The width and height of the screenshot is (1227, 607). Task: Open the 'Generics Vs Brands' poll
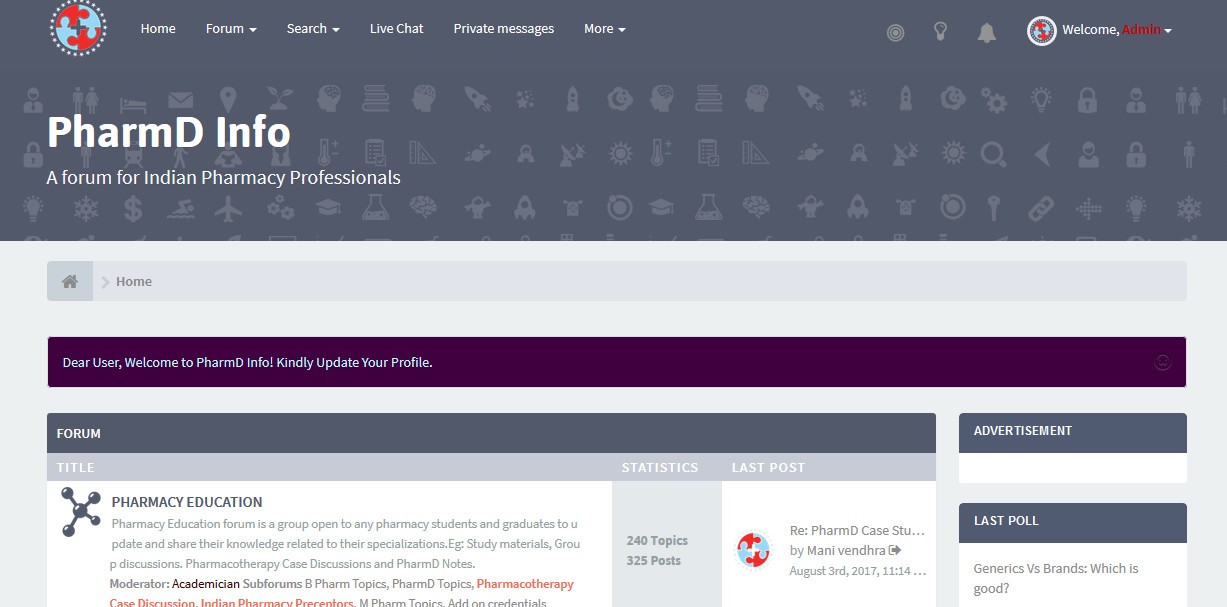(1056, 578)
